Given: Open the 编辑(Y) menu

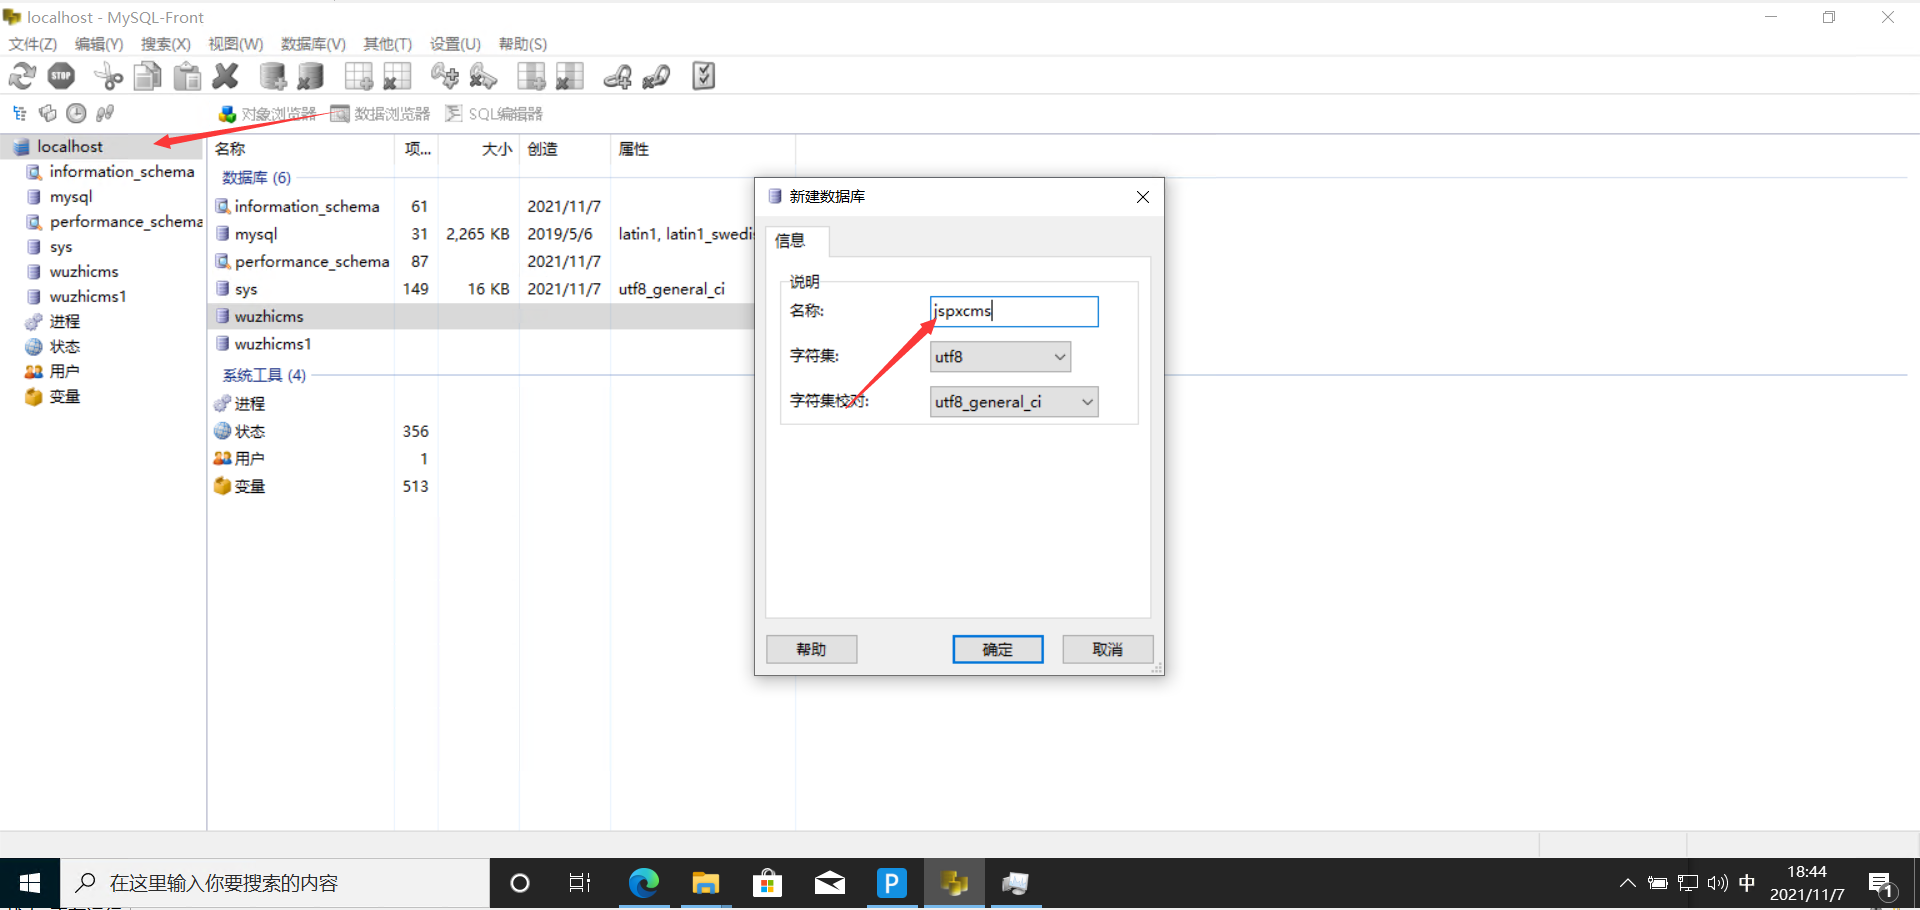Looking at the screenshot, I should point(99,44).
